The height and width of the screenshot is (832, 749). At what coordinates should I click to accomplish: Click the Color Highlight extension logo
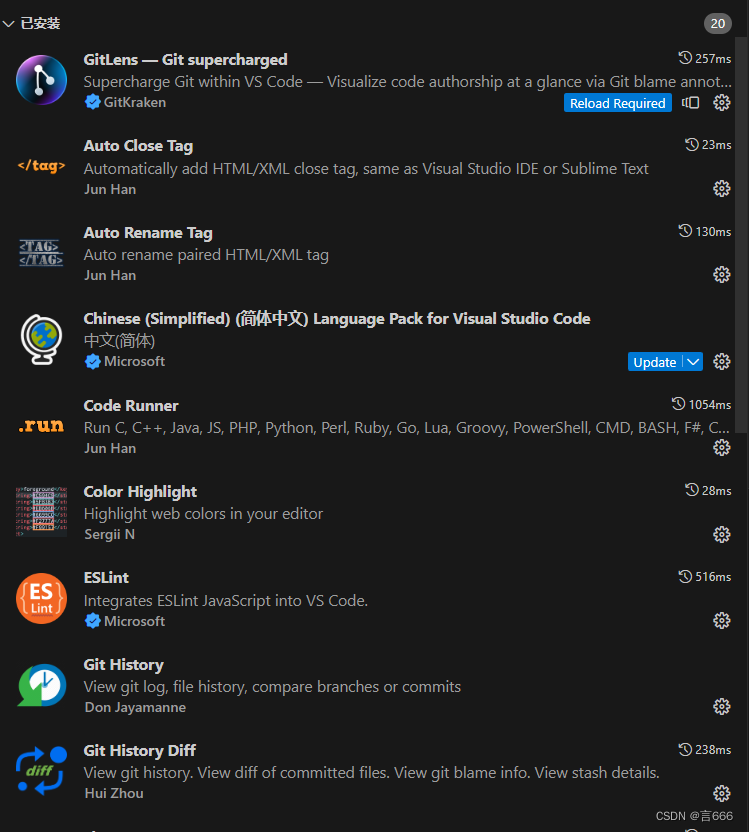pyautogui.click(x=41, y=512)
